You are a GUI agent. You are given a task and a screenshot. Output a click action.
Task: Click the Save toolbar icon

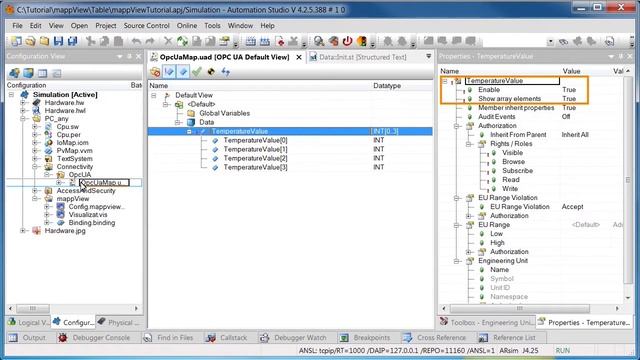pos(58,41)
